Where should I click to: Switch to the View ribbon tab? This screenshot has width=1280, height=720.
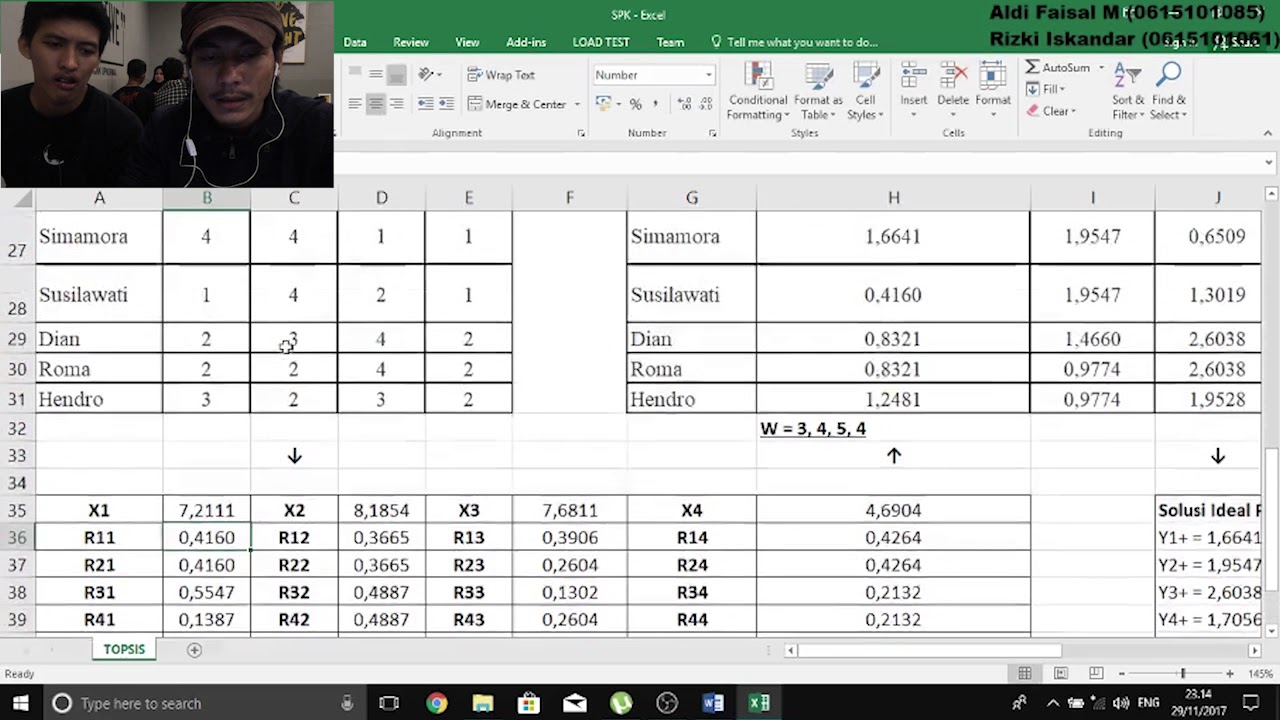point(467,42)
